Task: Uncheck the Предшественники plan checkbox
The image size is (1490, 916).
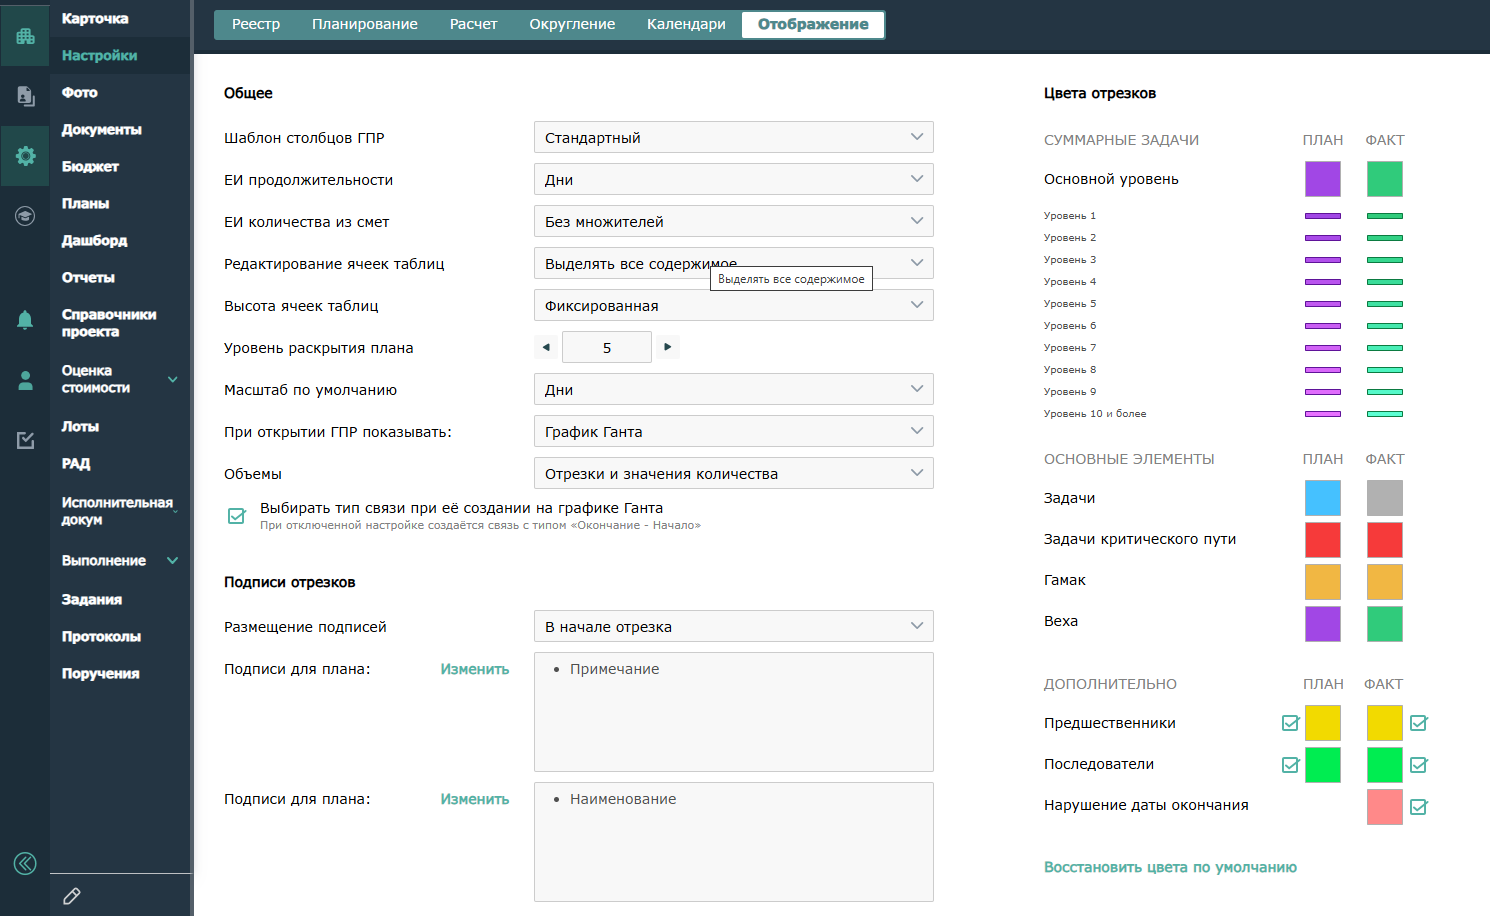Action: (1290, 723)
